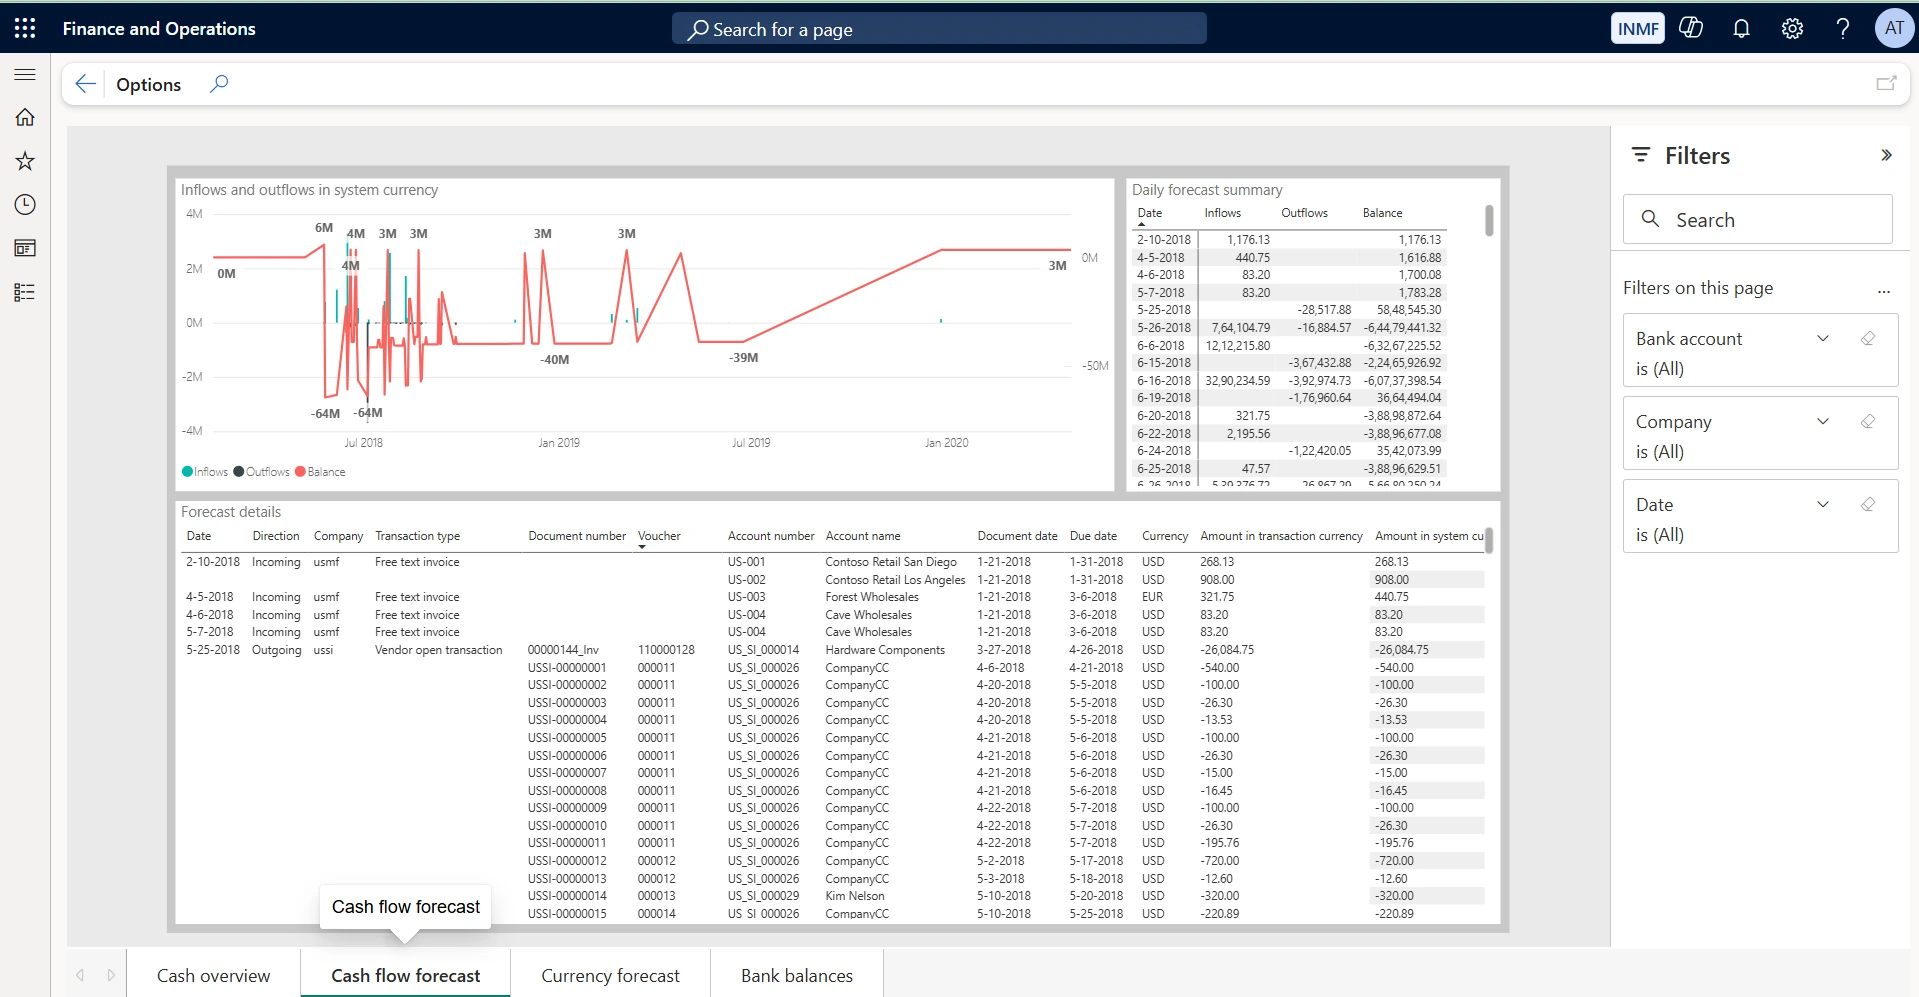Viewport: 1919px width, 997px height.
Task: Switch to the Currency forecast tab
Action: coord(610,975)
